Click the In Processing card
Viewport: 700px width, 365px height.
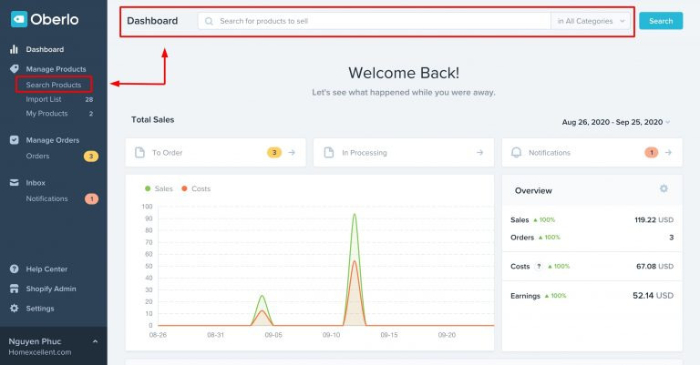(404, 153)
